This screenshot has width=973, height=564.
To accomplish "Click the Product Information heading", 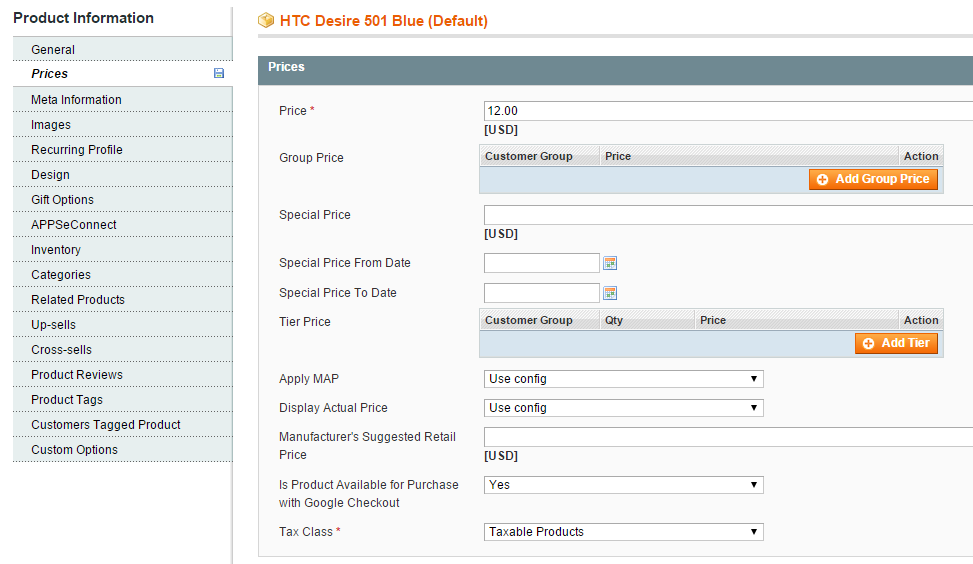I will click(84, 18).
